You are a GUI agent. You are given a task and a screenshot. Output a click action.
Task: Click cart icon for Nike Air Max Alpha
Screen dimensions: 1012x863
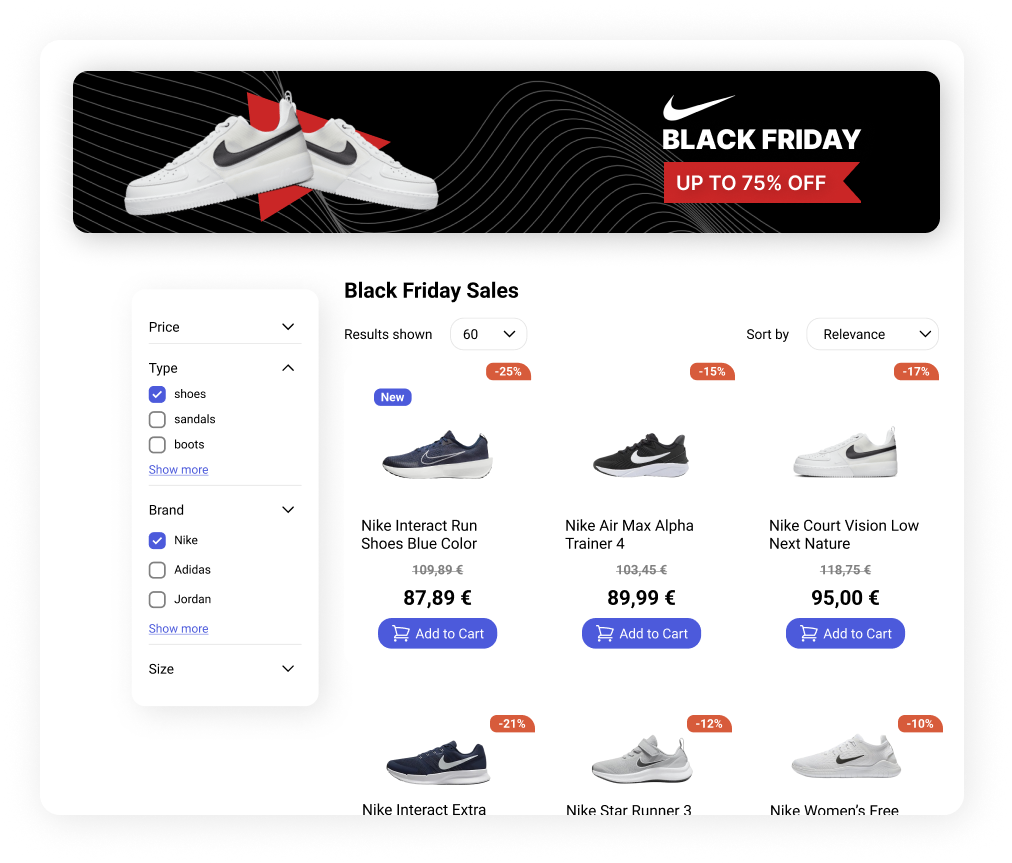[604, 633]
